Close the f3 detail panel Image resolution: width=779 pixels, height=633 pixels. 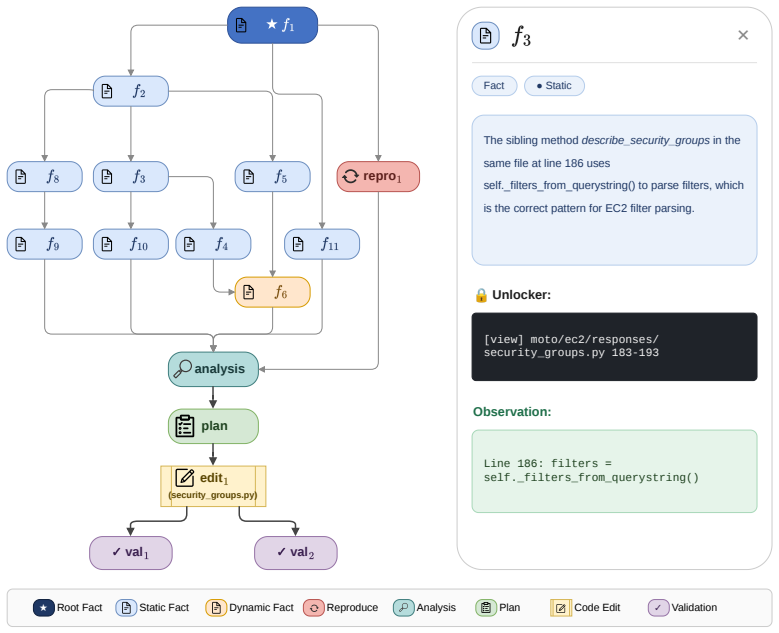[x=743, y=35]
